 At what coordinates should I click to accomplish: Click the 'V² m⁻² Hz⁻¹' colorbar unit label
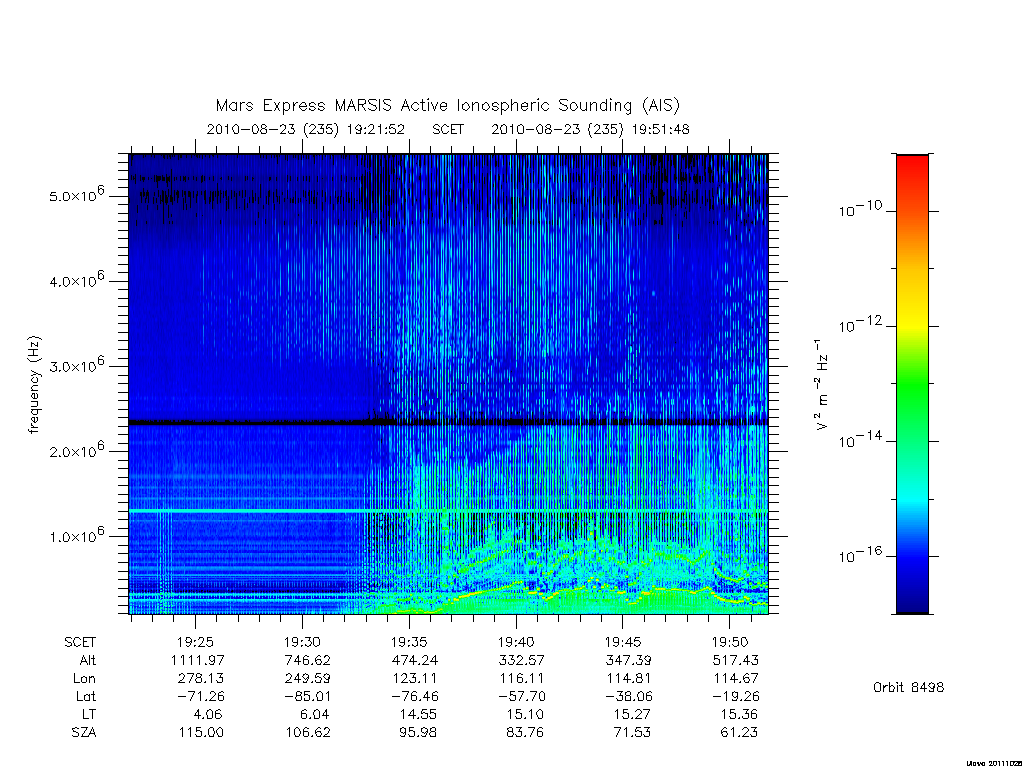coord(822,385)
